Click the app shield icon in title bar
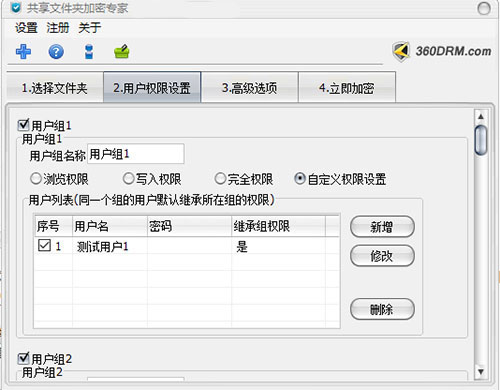The width and height of the screenshot is (500, 390). (x=16, y=8)
